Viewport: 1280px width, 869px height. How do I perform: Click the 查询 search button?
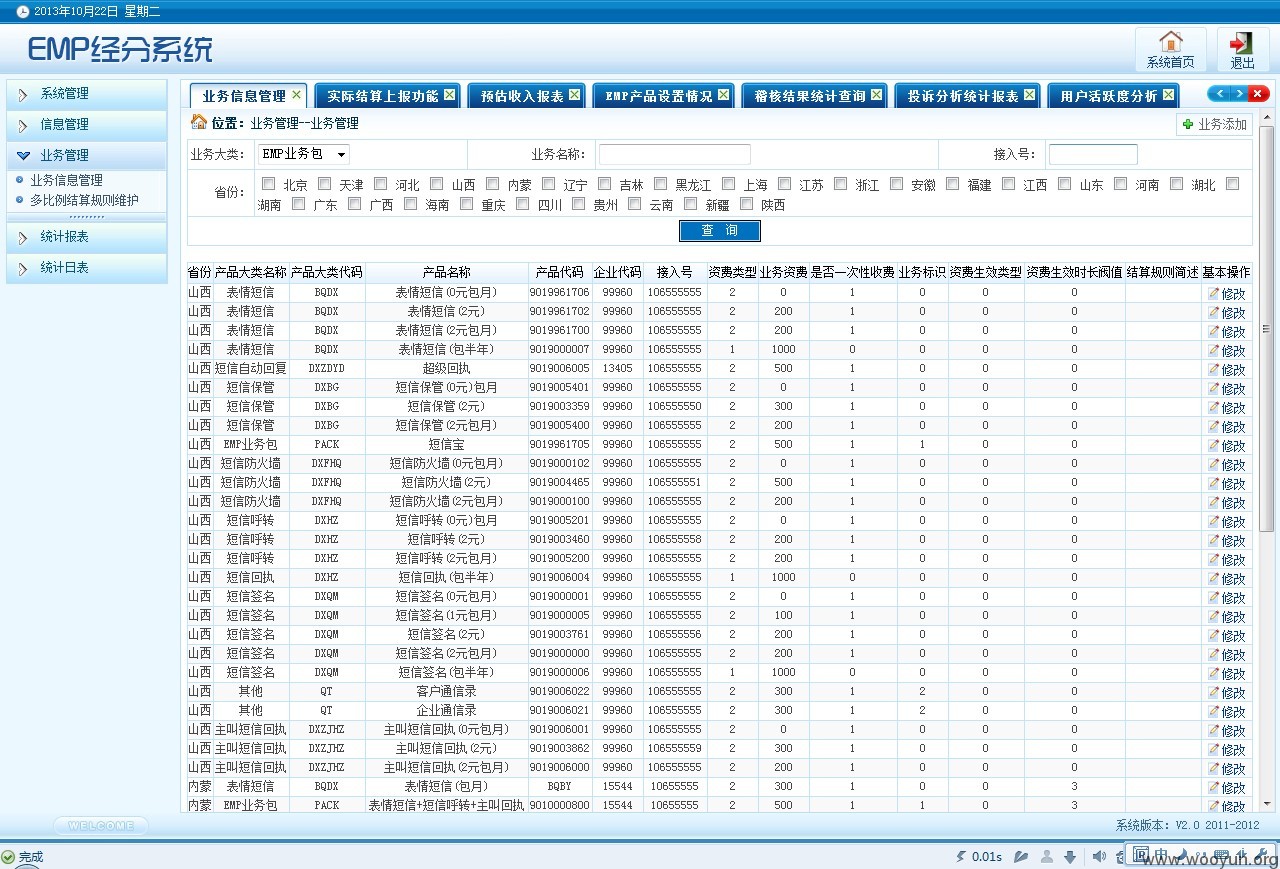tap(720, 231)
